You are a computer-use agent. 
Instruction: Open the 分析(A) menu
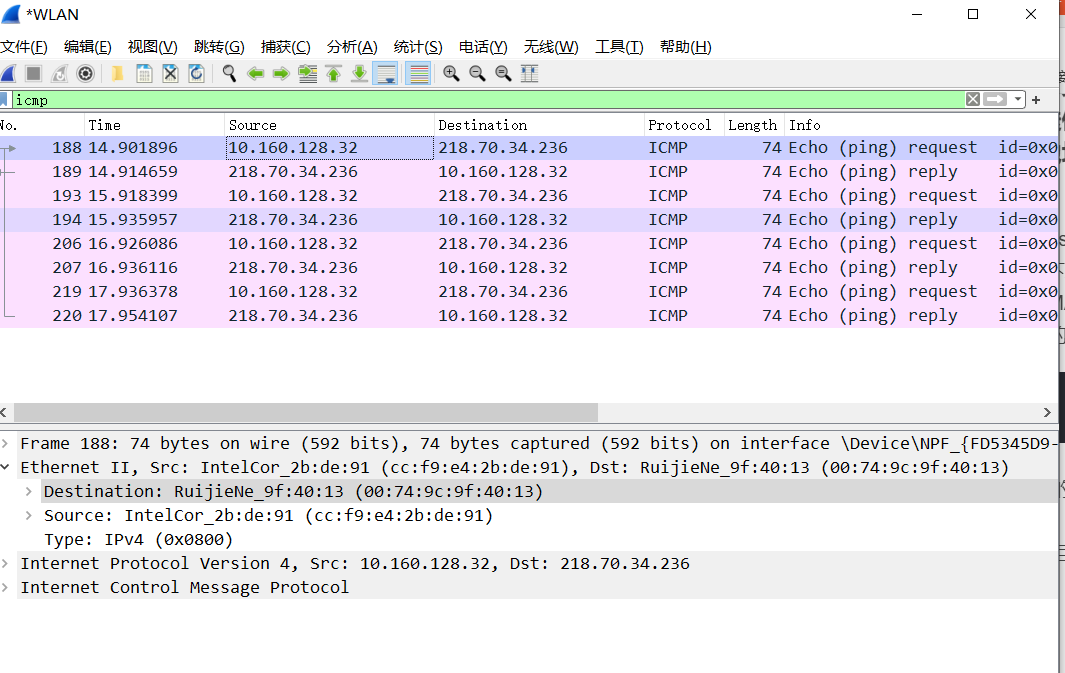pyautogui.click(x=352, y=47)
